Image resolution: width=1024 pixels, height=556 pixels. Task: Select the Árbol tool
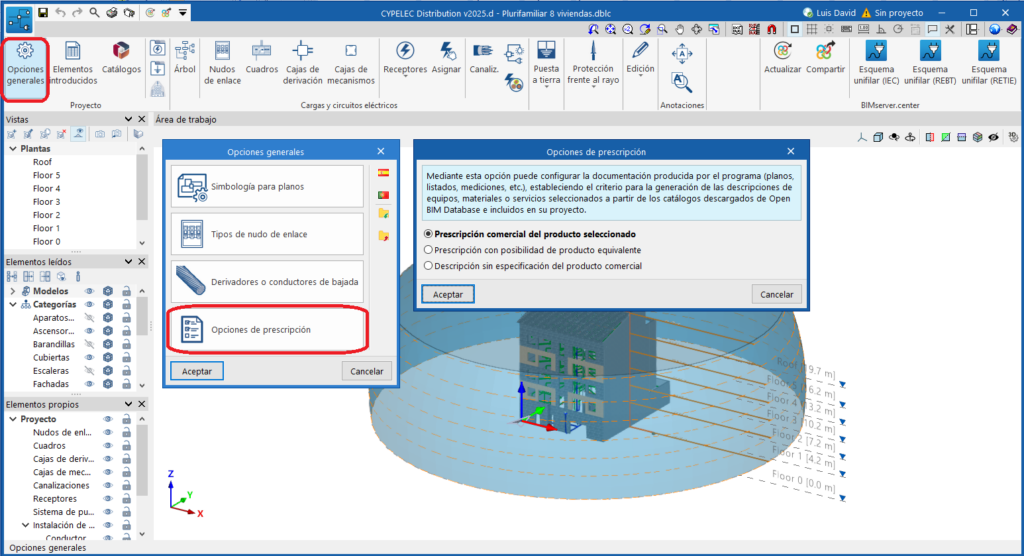click(185, 59)
